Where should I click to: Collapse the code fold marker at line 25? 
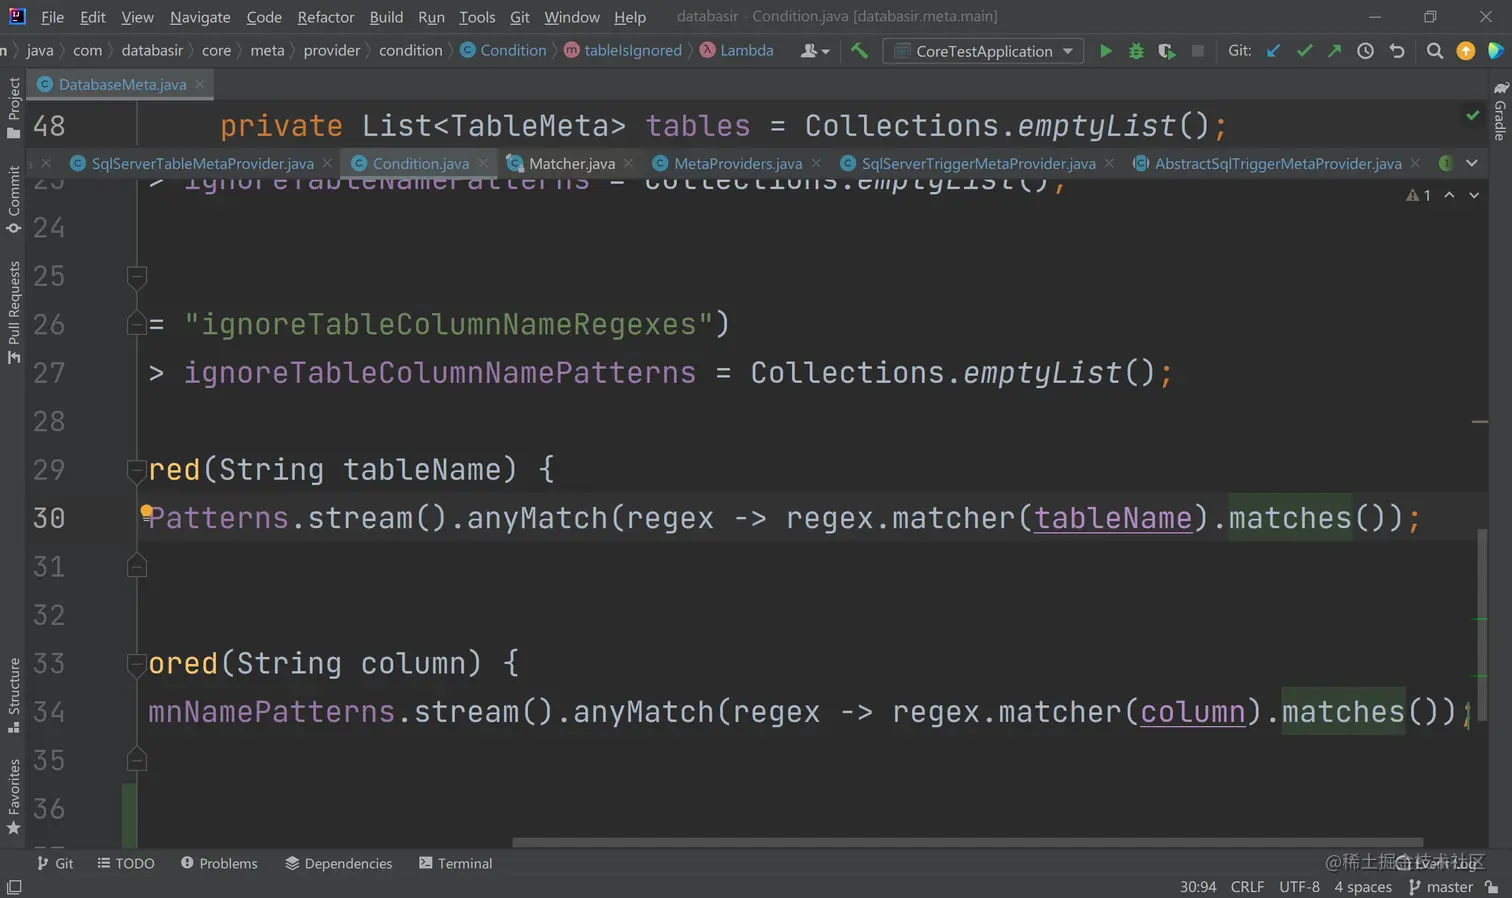pos(137,276)
